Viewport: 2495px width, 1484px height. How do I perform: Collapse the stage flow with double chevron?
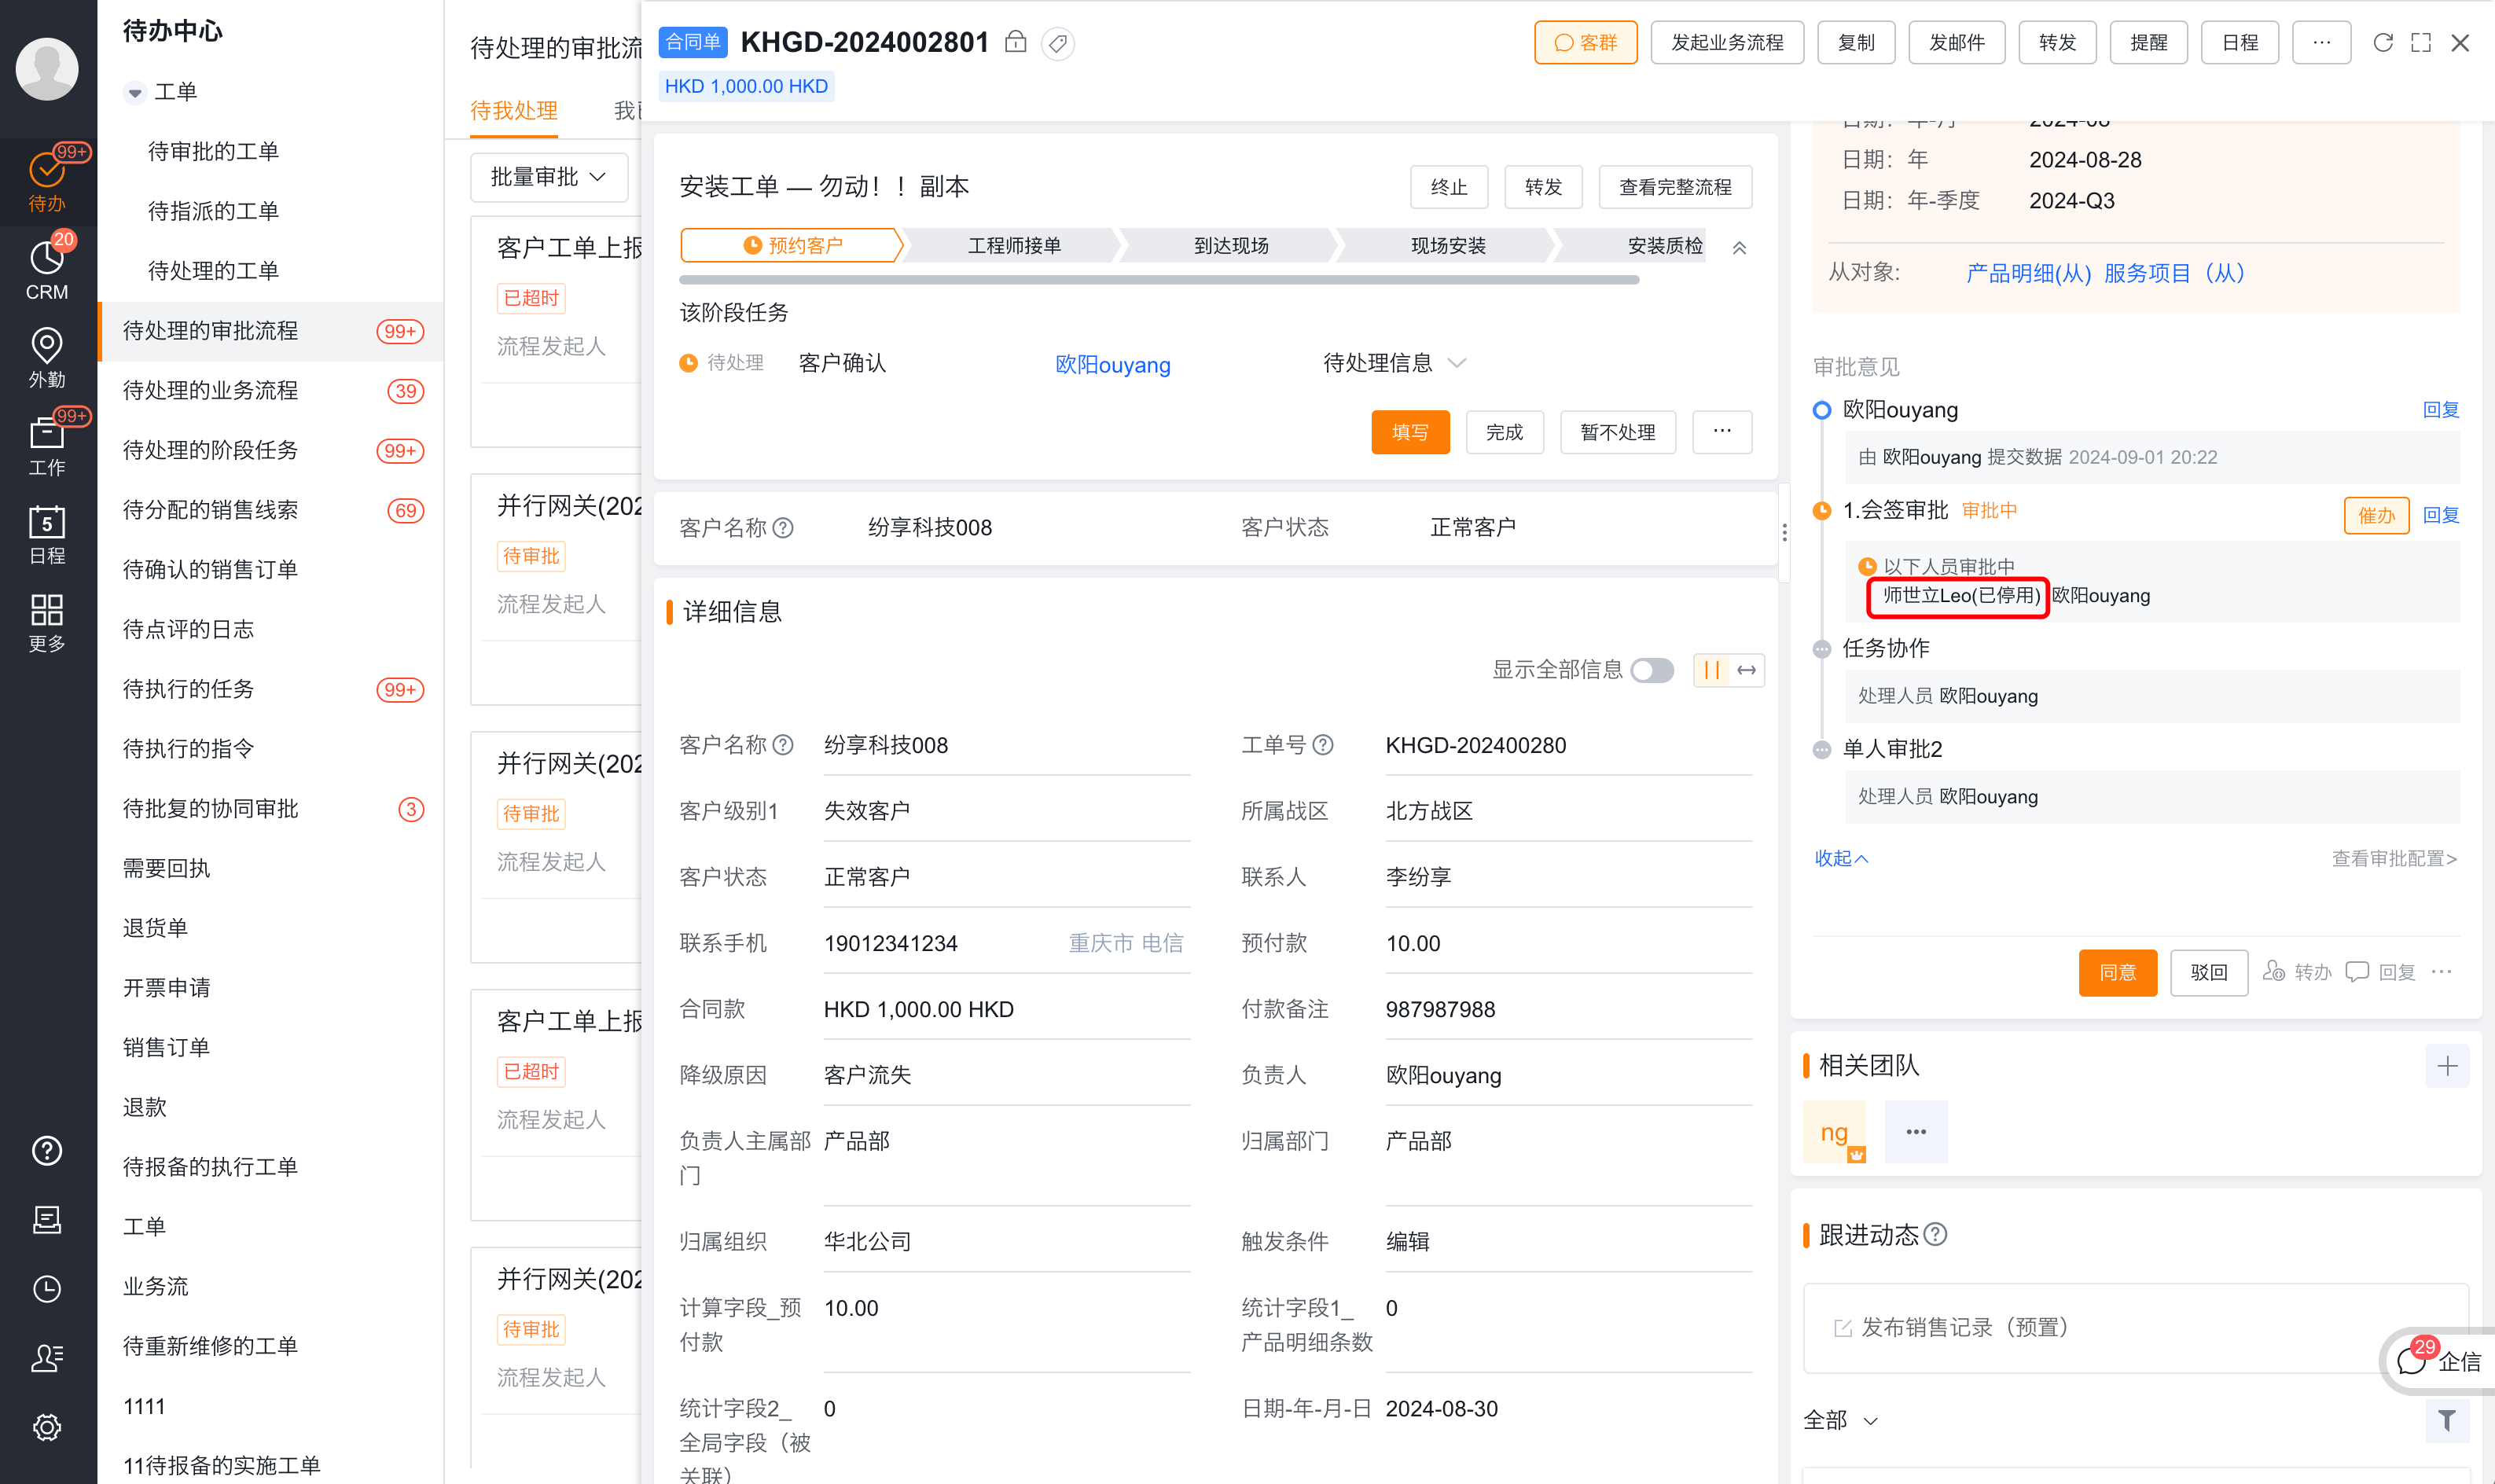coord(1739,247)
